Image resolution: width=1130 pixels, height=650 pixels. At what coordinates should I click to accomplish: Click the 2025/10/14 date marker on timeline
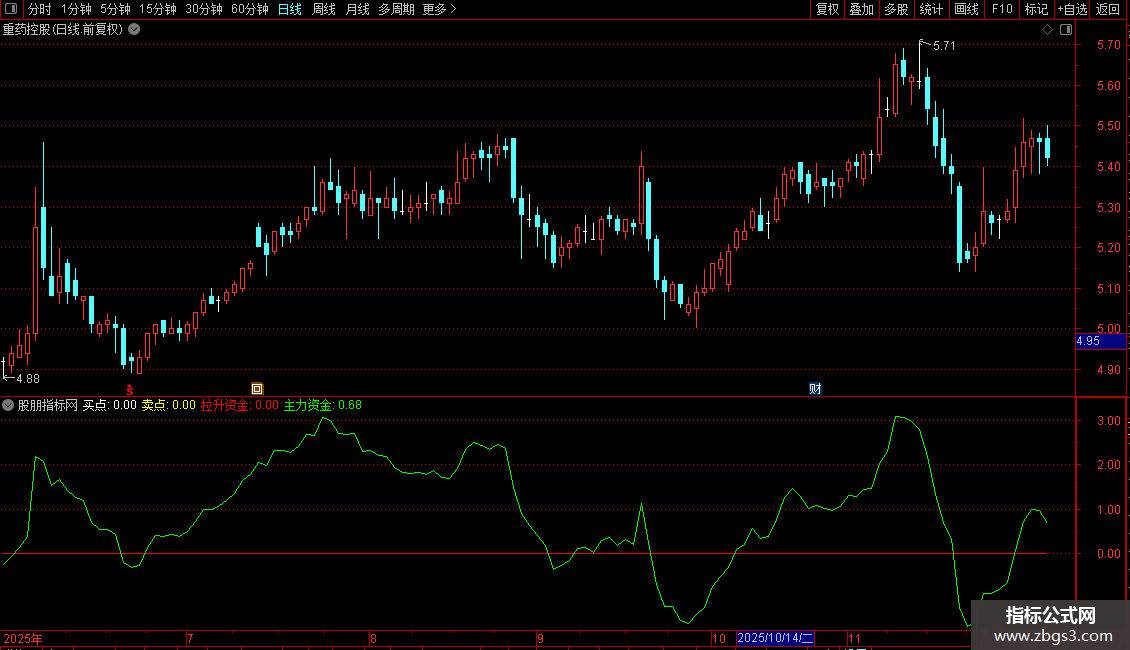(x=775, y=638)
